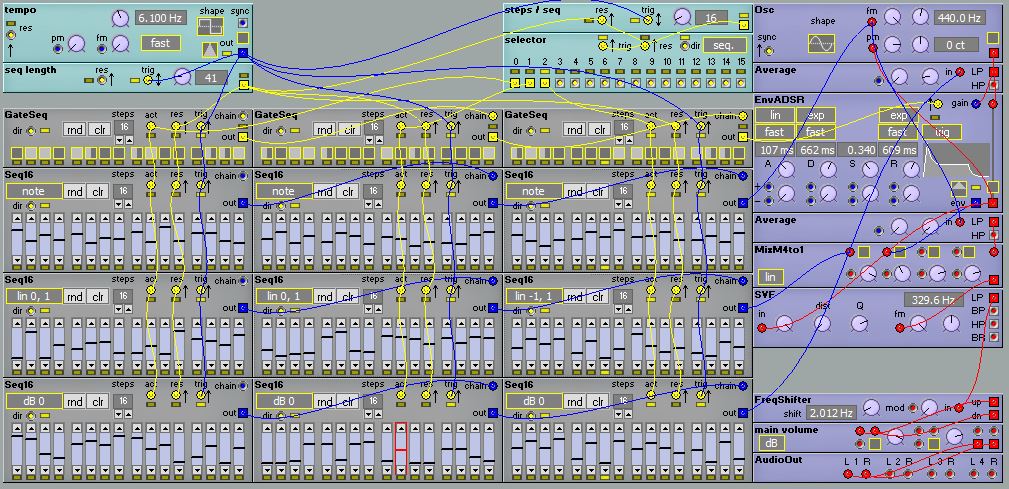Screen dimensions: 1009x489
Task: Click the AudioOut L 1 jack
Action: (x=847, y=474)
